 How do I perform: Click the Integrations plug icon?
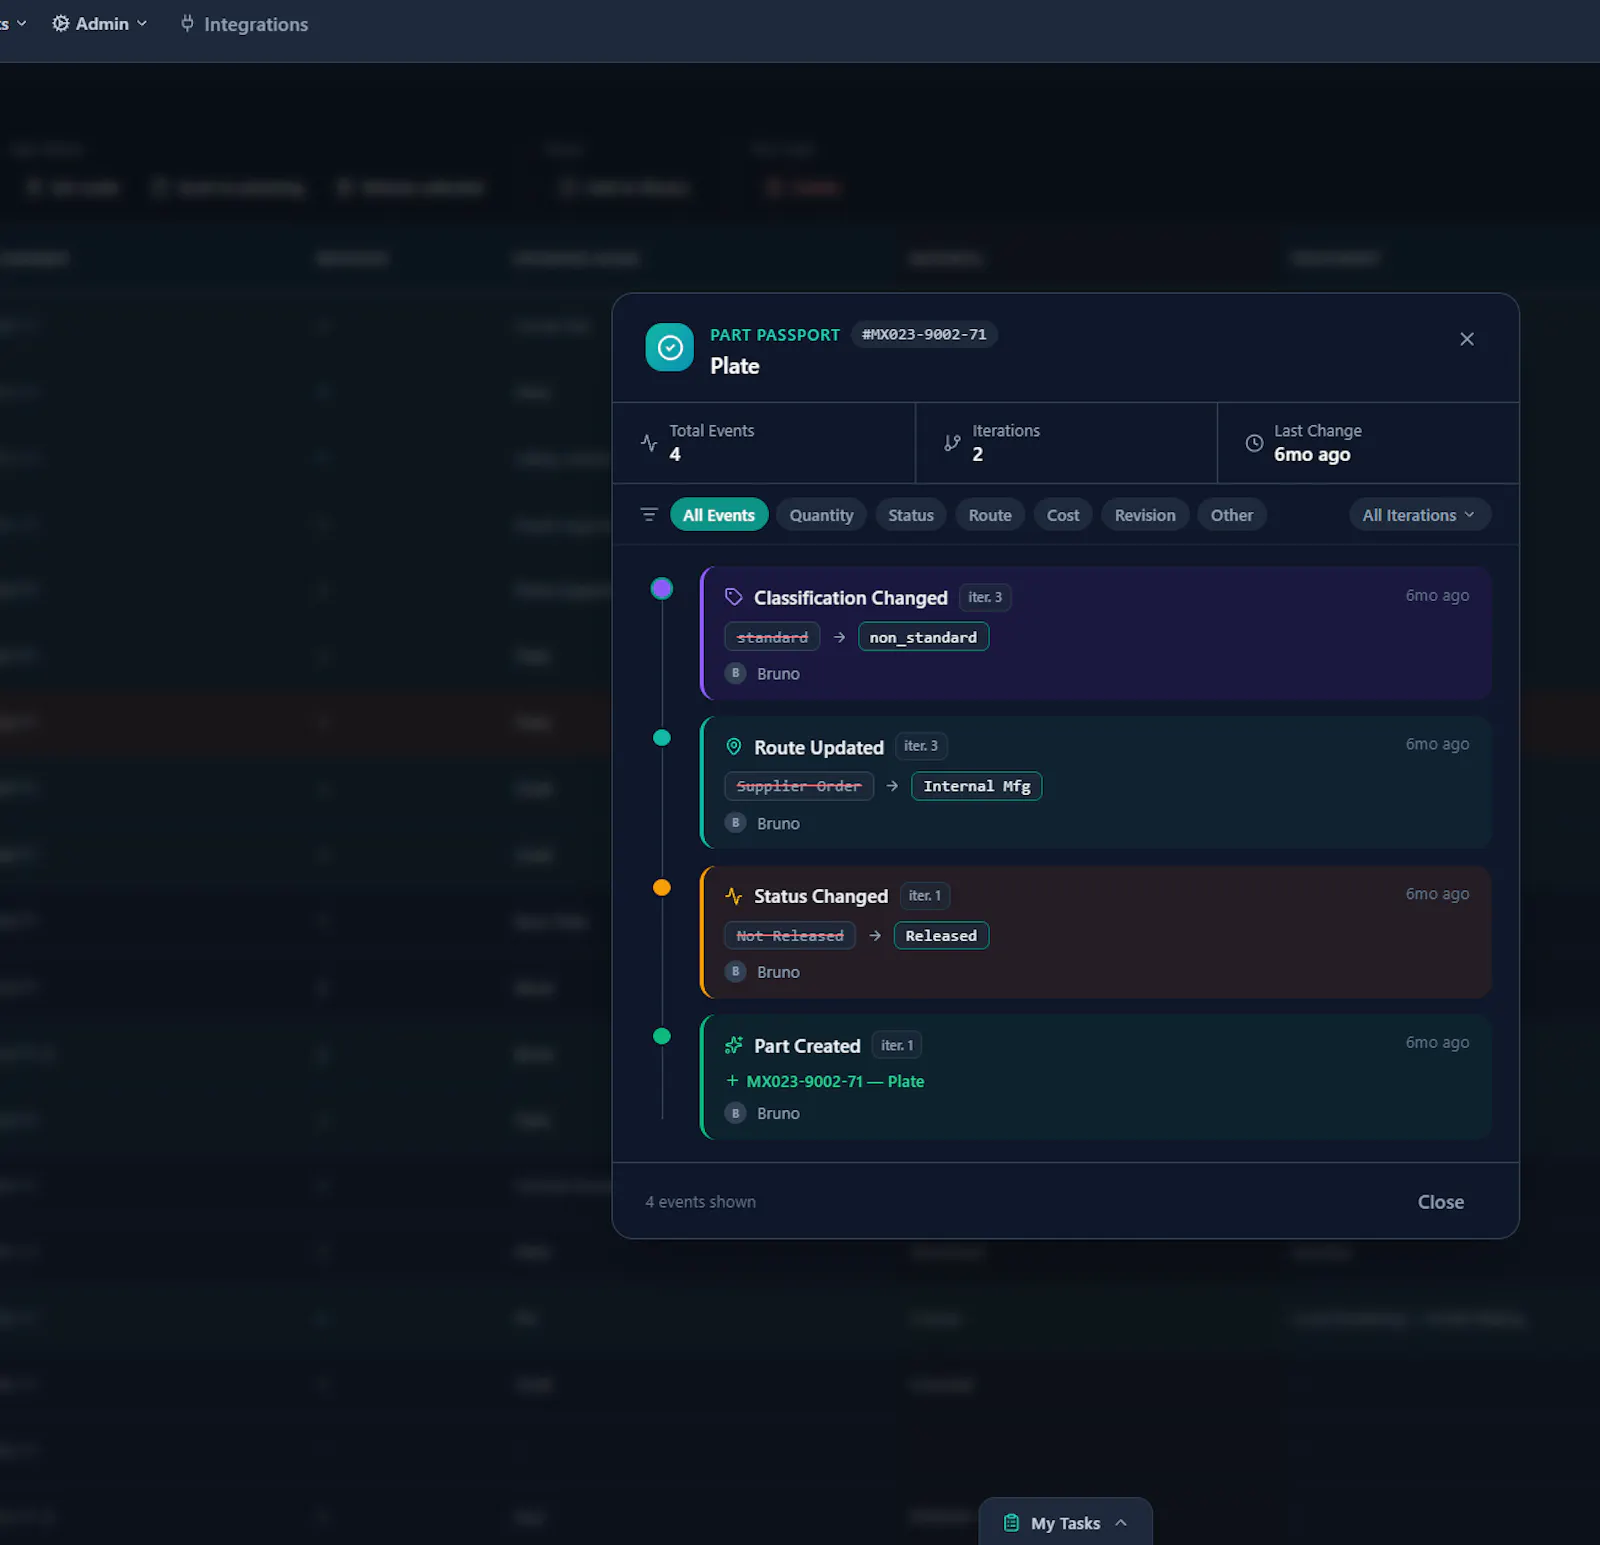coord(187,23)
